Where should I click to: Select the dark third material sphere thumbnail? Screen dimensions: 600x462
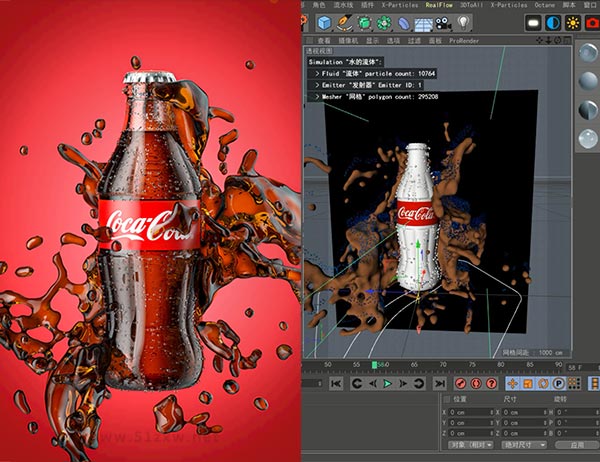click(588, 110)
